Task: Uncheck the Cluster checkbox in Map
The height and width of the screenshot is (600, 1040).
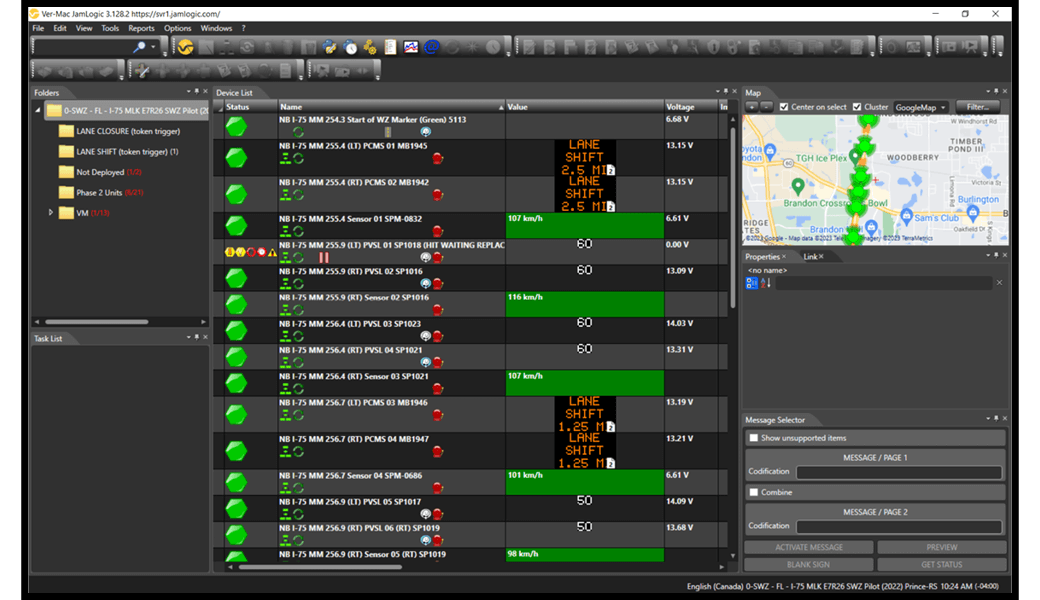Action: tap(857, 107)
